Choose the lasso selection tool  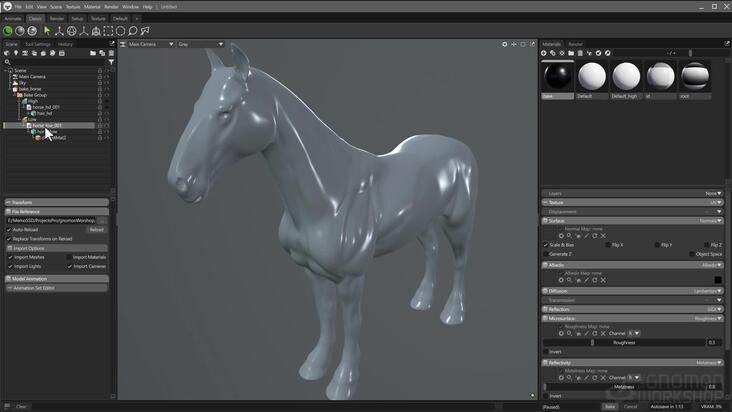tap(133, 31)
